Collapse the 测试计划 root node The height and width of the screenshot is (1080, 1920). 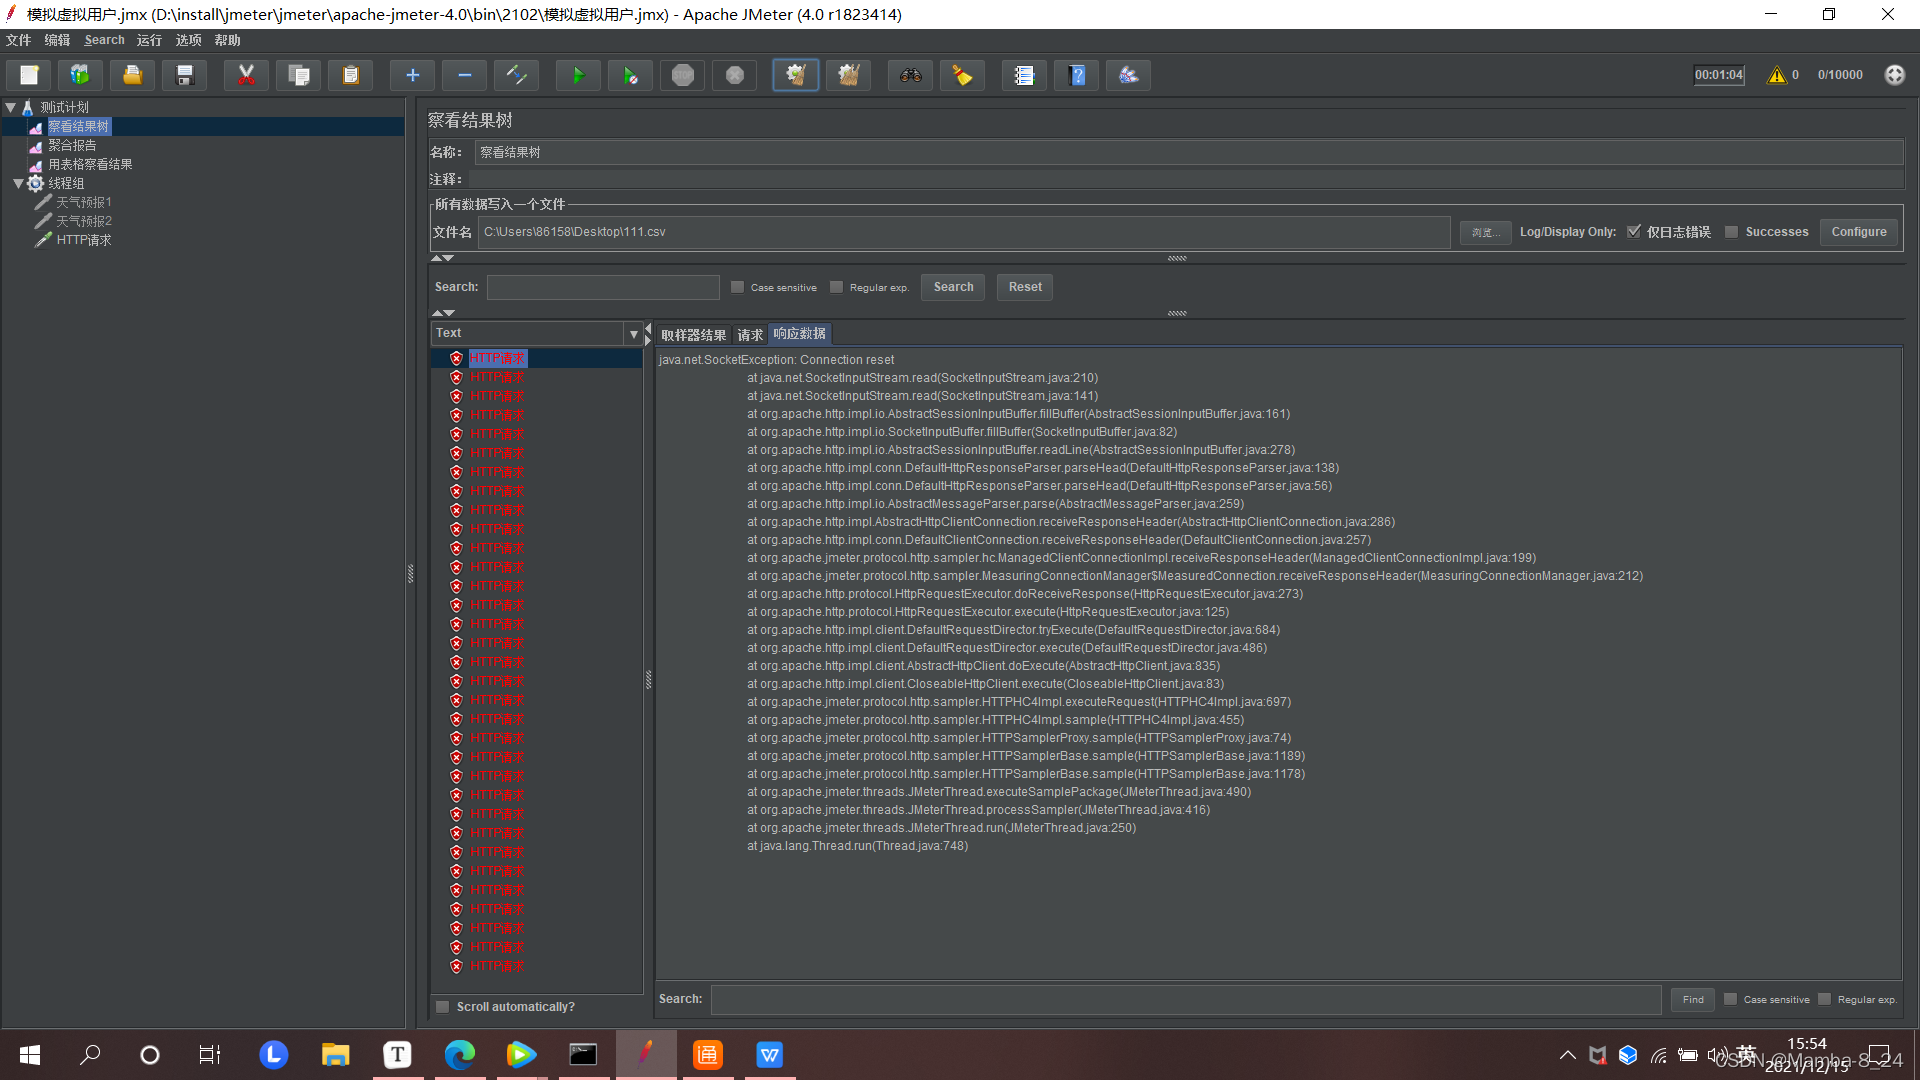[x=11, y=107]
